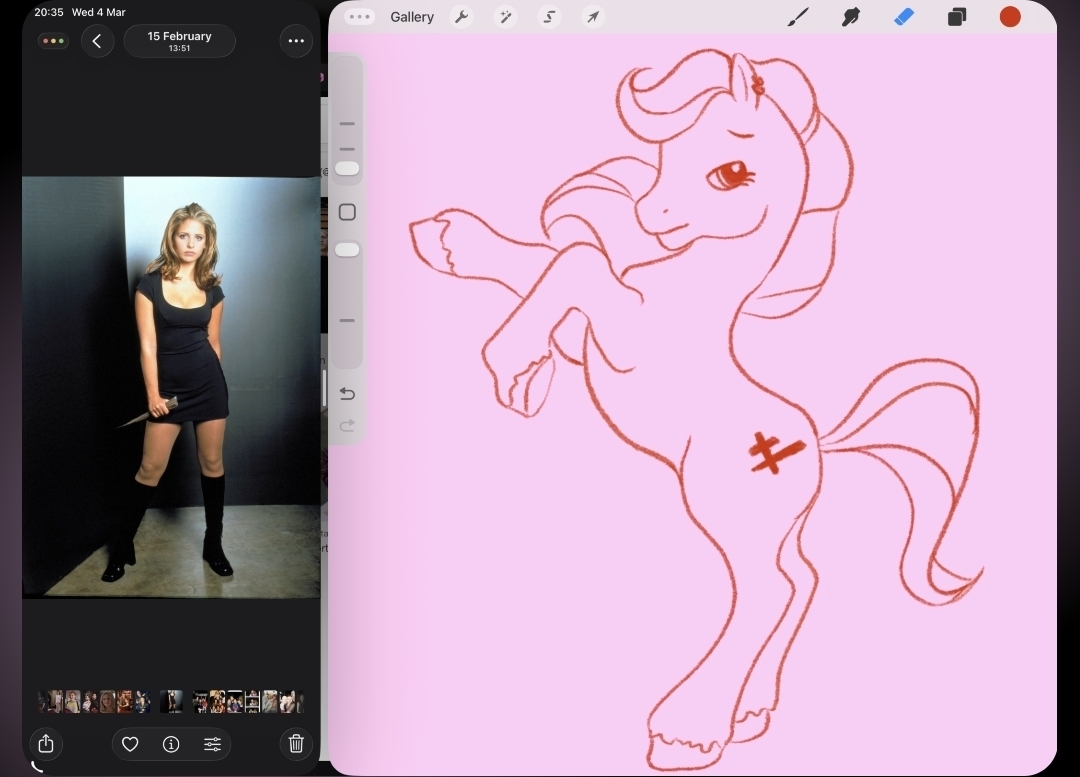Viewport: 1080px width, 777px height.
Task: Open the multitasking dots above Gallery
Action: 359,17
